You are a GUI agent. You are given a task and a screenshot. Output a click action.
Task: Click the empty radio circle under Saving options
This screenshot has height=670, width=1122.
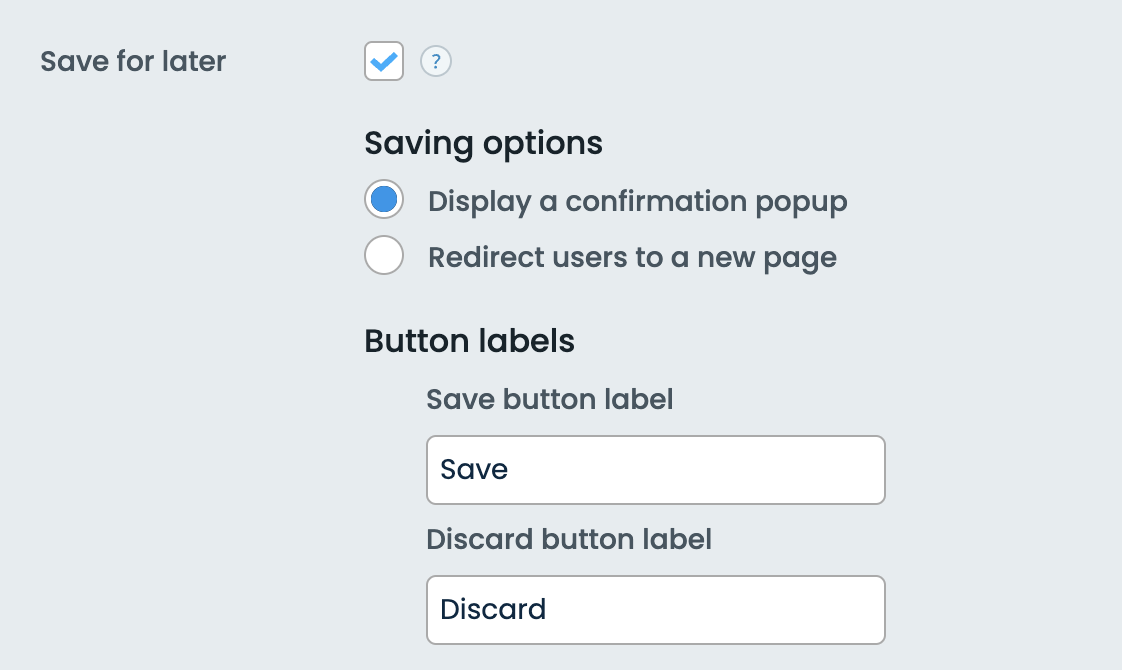tap(384, 256)
